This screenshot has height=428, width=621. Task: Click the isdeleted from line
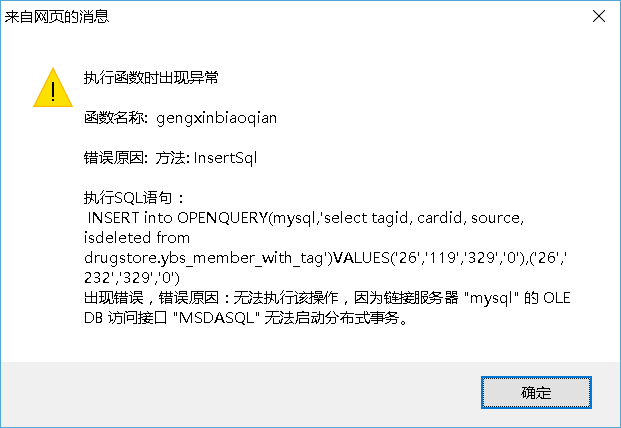pos(137,238)
